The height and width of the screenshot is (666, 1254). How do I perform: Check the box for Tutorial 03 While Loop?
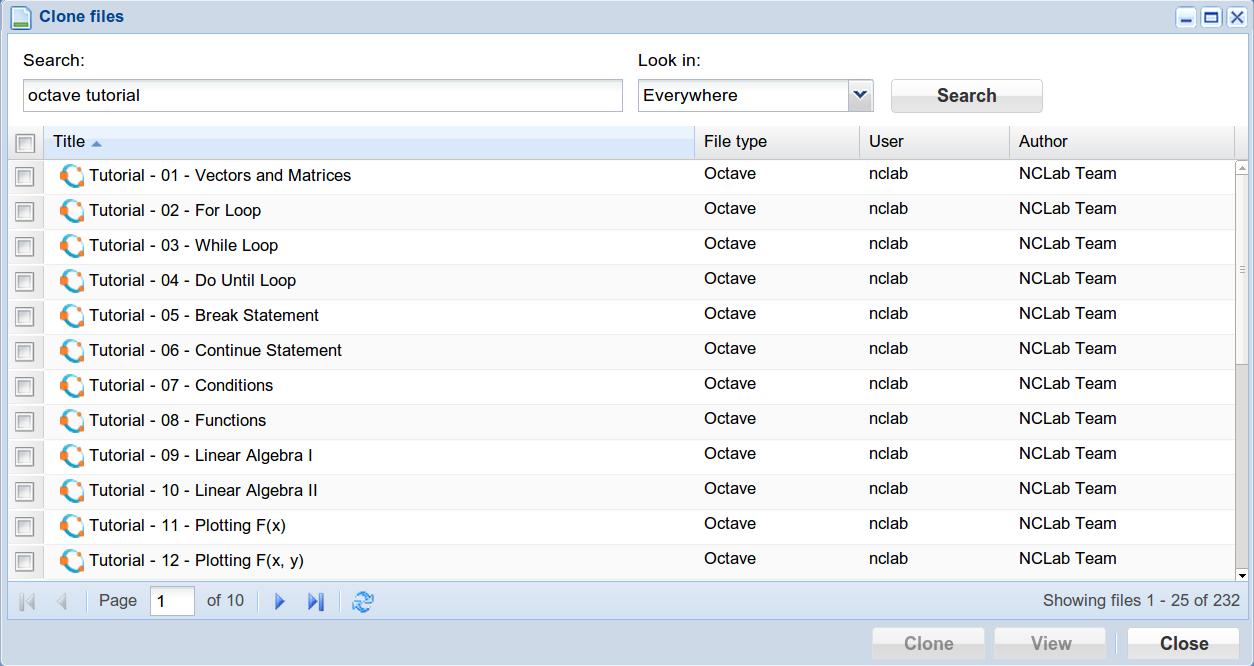coord(25,247)
